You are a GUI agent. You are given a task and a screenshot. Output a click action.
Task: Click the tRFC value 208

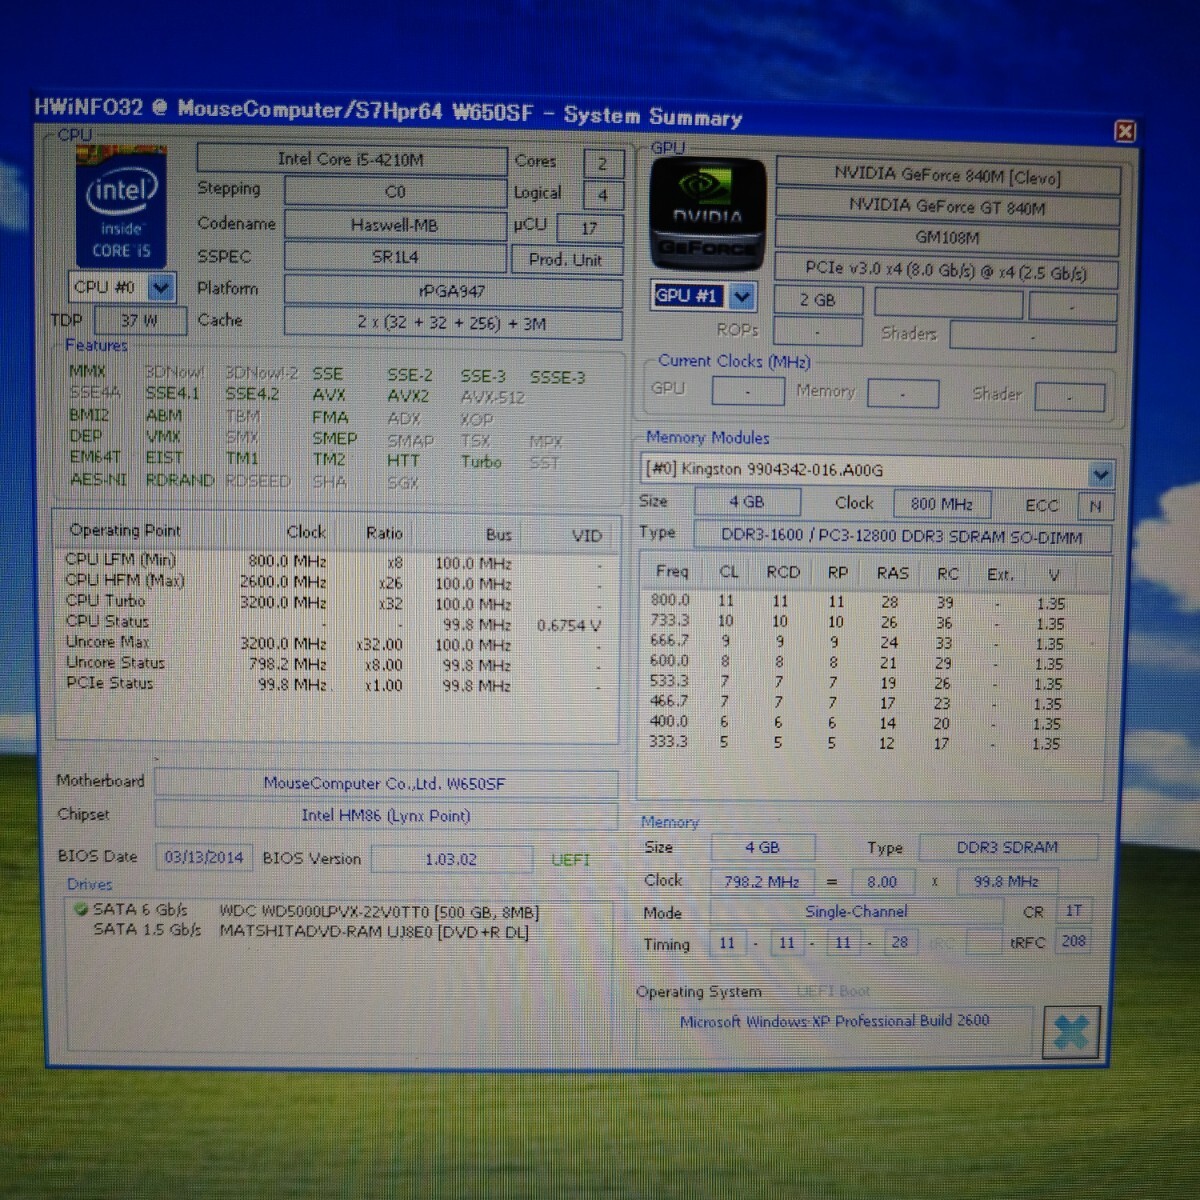coord(1073,941)
